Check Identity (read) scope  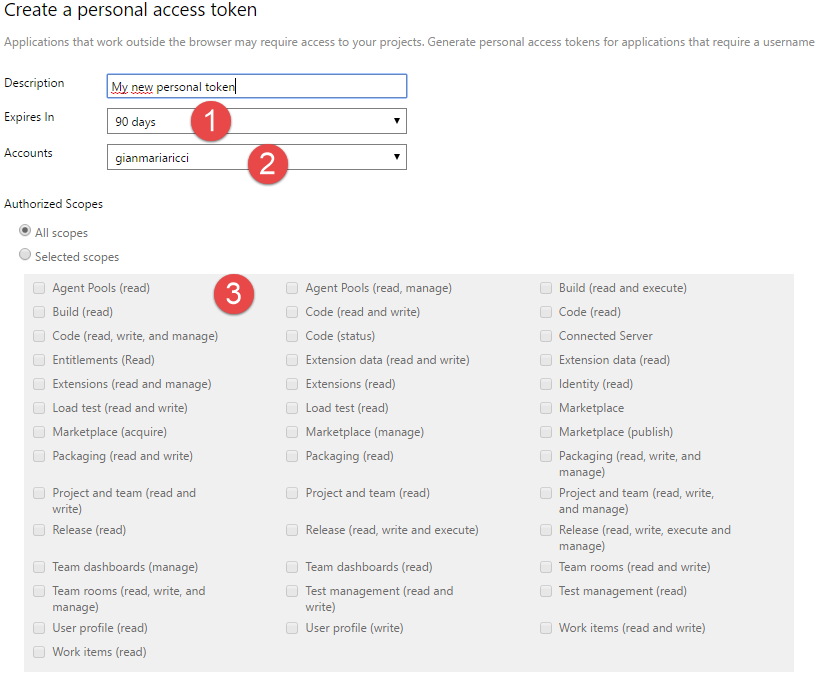pyautogui.click(x=546, y=384)
